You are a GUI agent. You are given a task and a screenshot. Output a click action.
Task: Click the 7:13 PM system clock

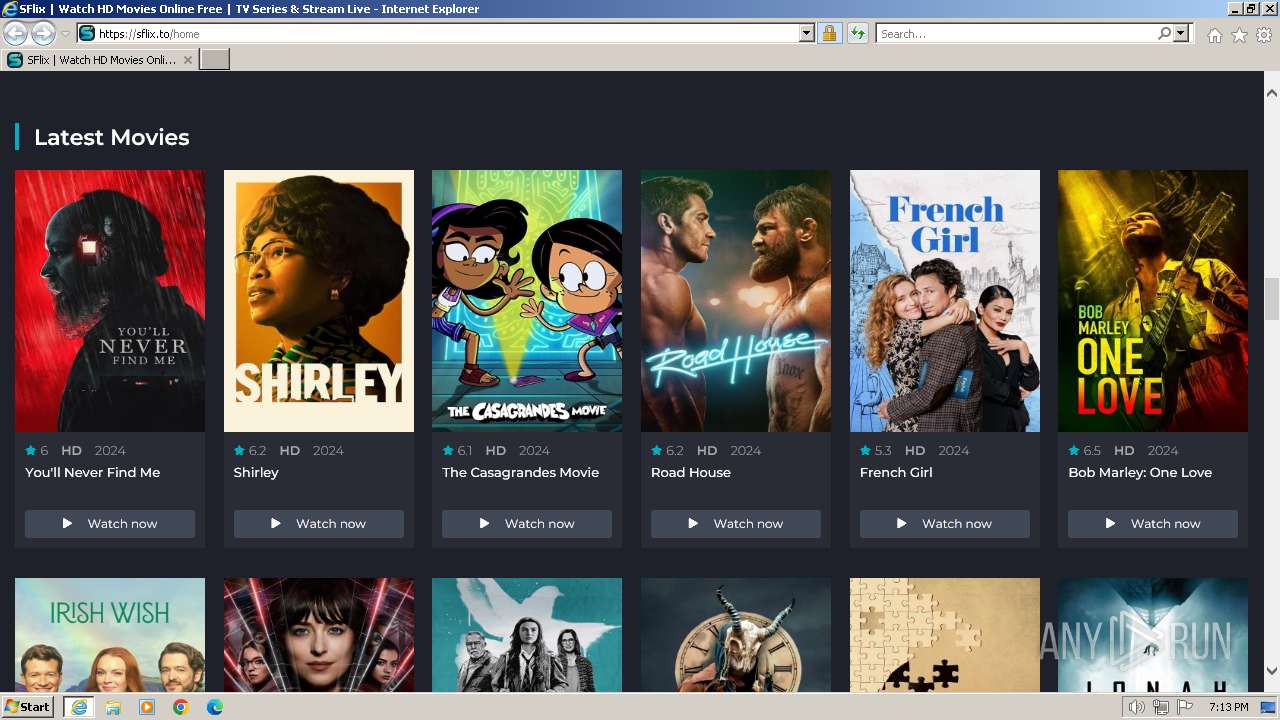(x=1229, y=707)
